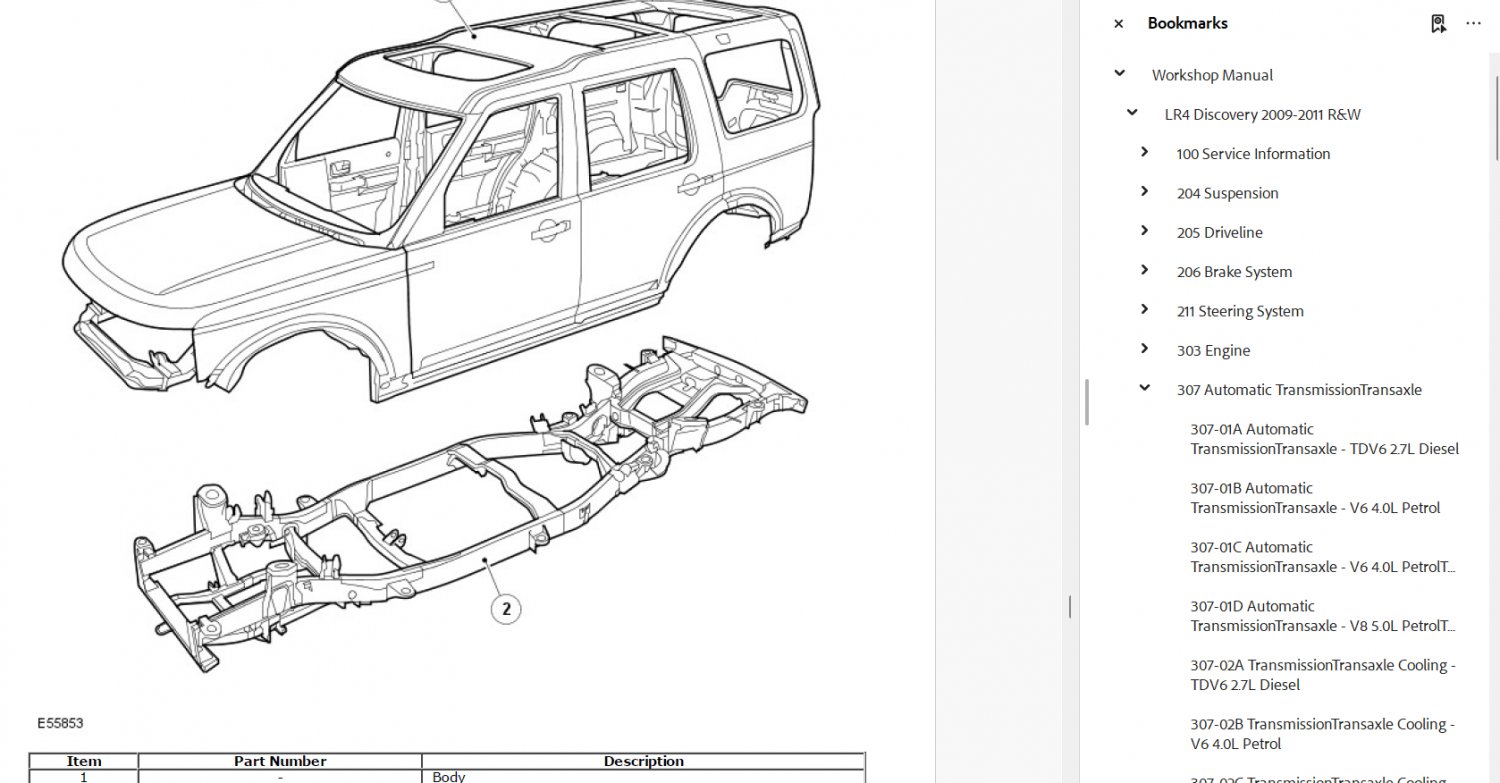Expand the 211 Steering System section
The height and width of the screenshot is (783, 1500).
[1145, 310]
